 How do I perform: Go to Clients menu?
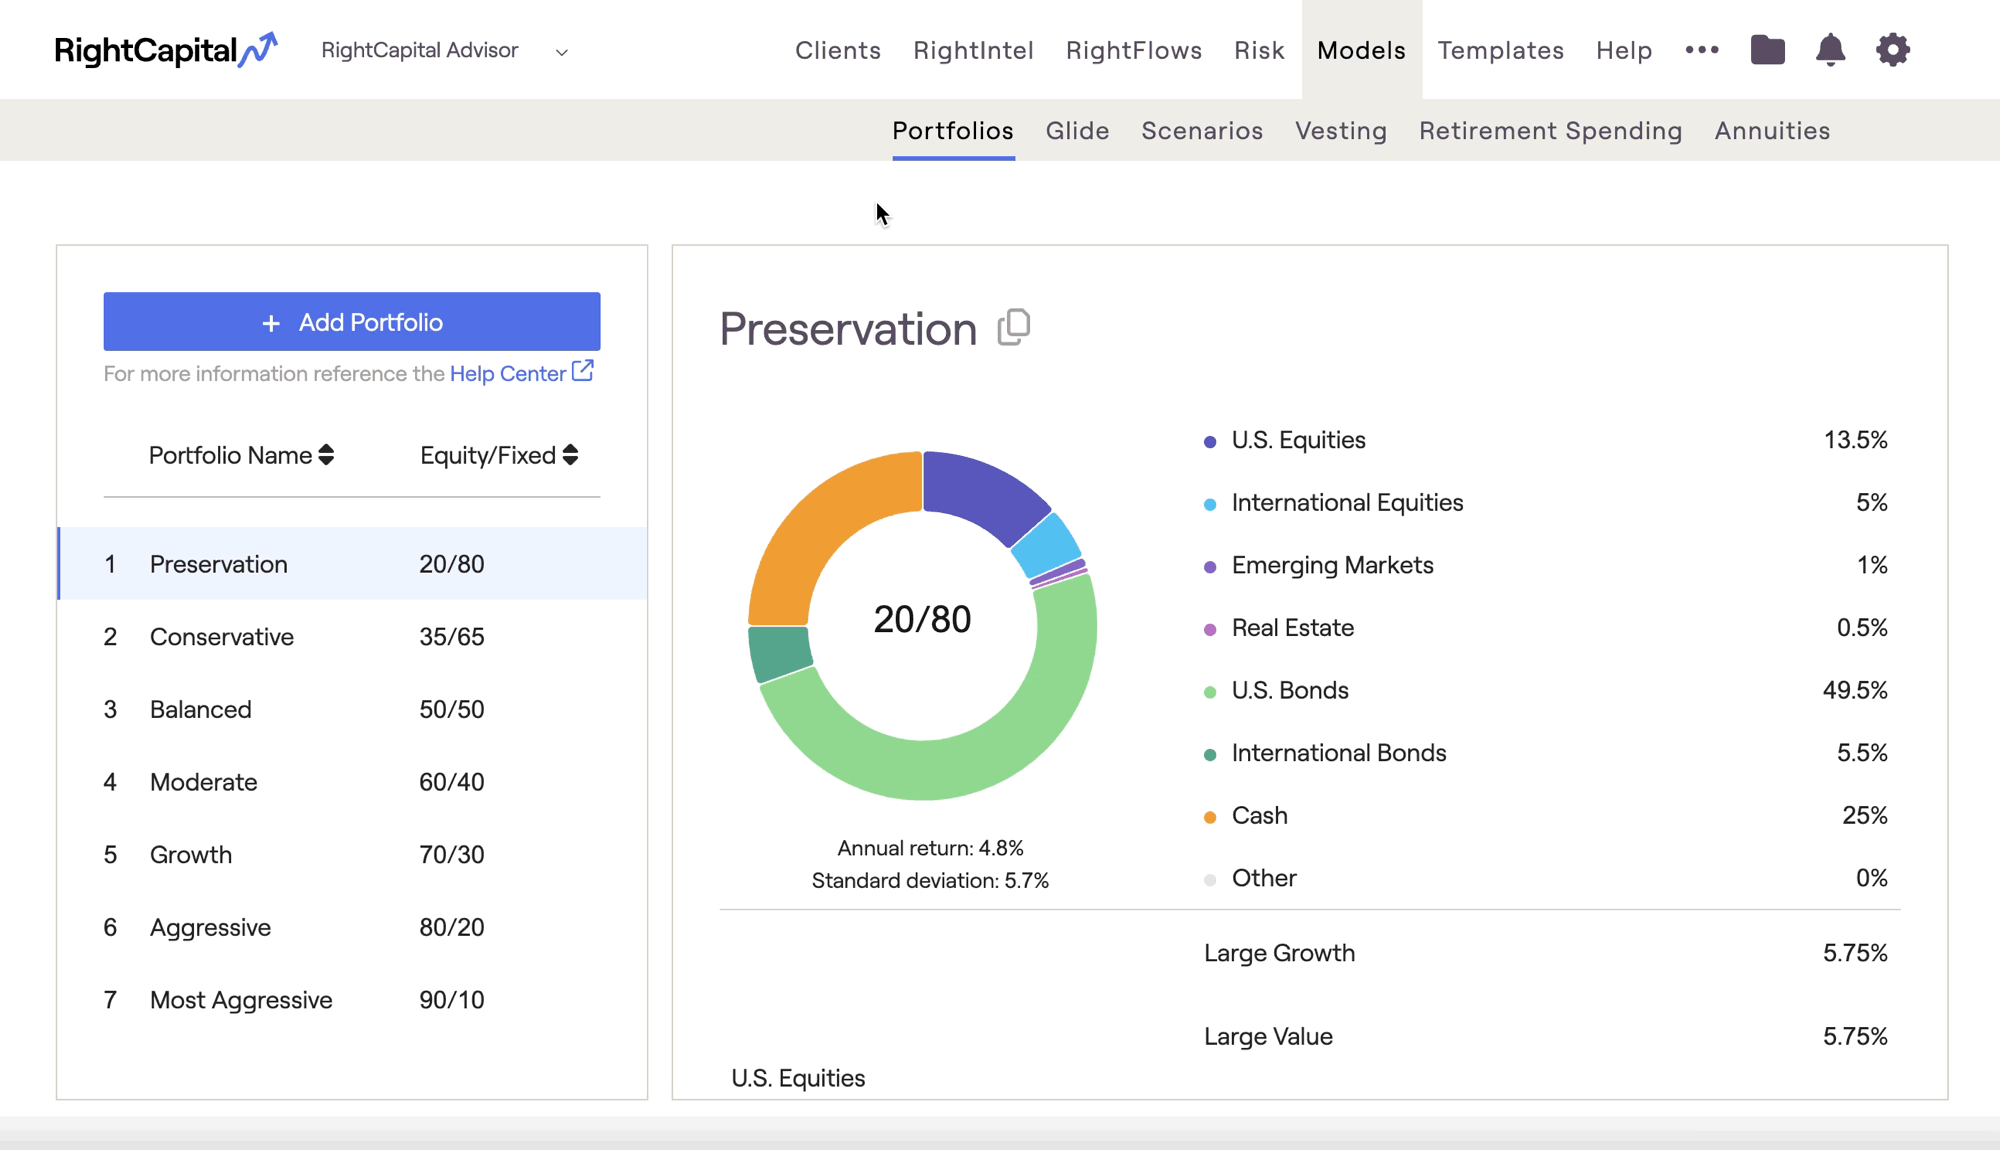click(x=838, y=50)
